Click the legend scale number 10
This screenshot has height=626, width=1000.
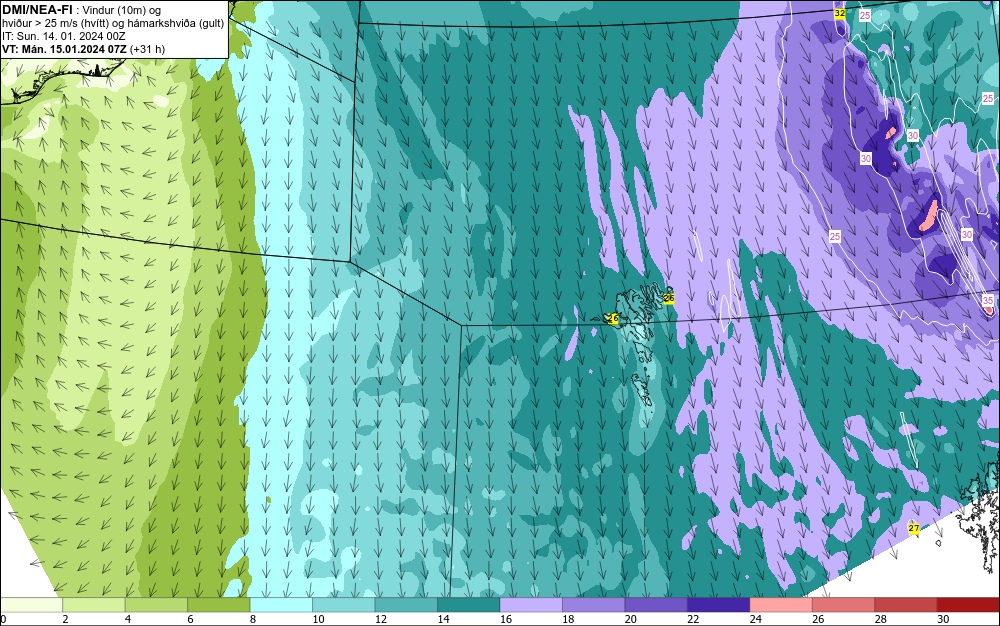[x=318, y=619]
